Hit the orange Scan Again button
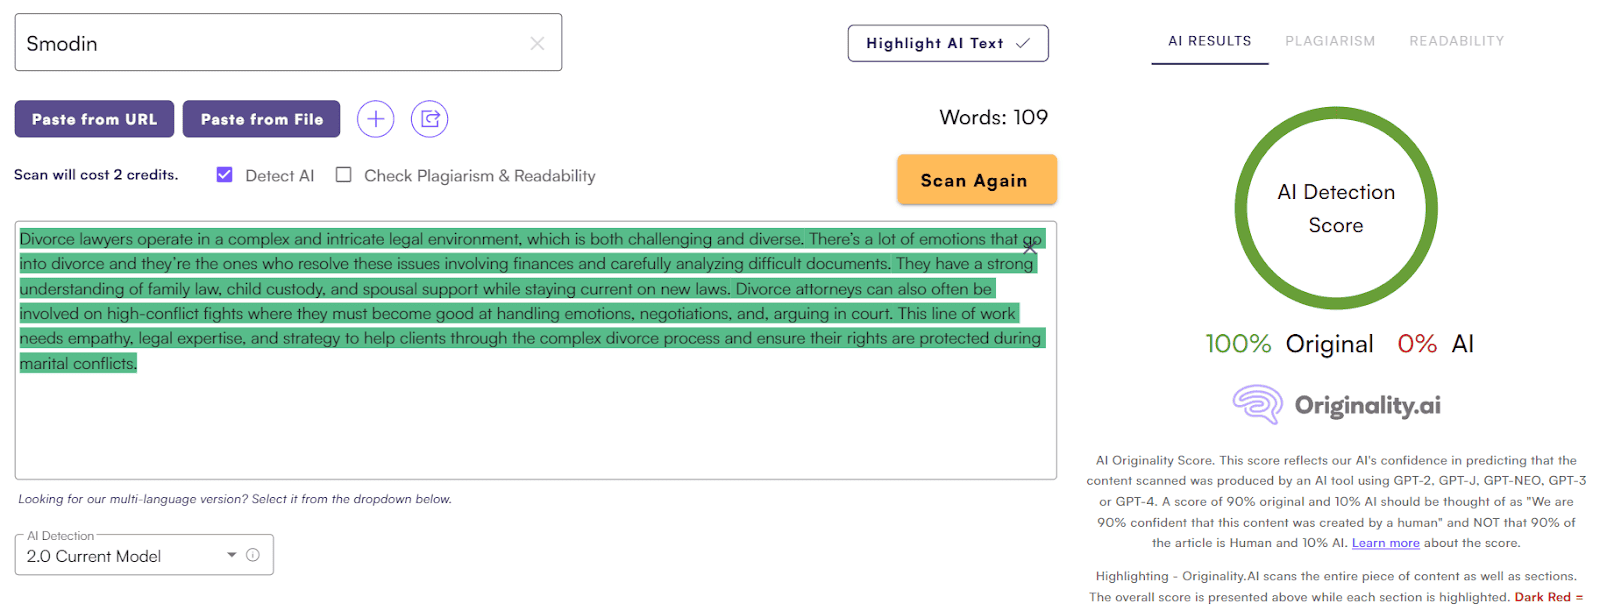 click(976, 180)
